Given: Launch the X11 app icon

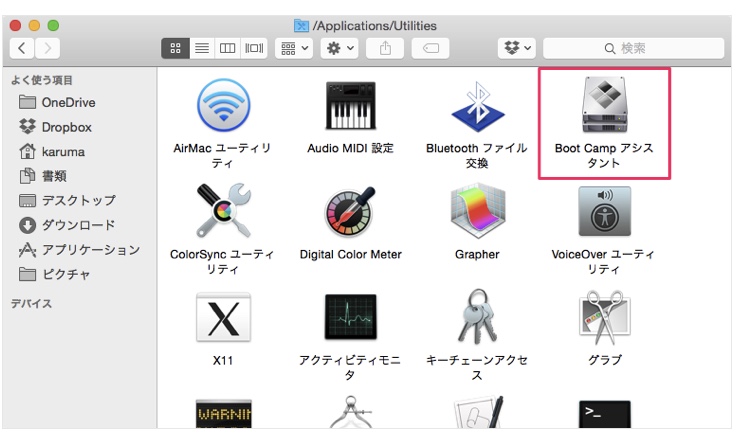Looking at the screenshot, I should pyautogui.click(x=222, y=317).
